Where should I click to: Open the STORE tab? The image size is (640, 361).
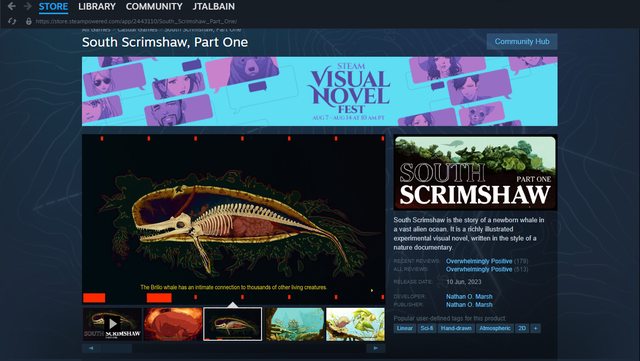tap(53, 7)
